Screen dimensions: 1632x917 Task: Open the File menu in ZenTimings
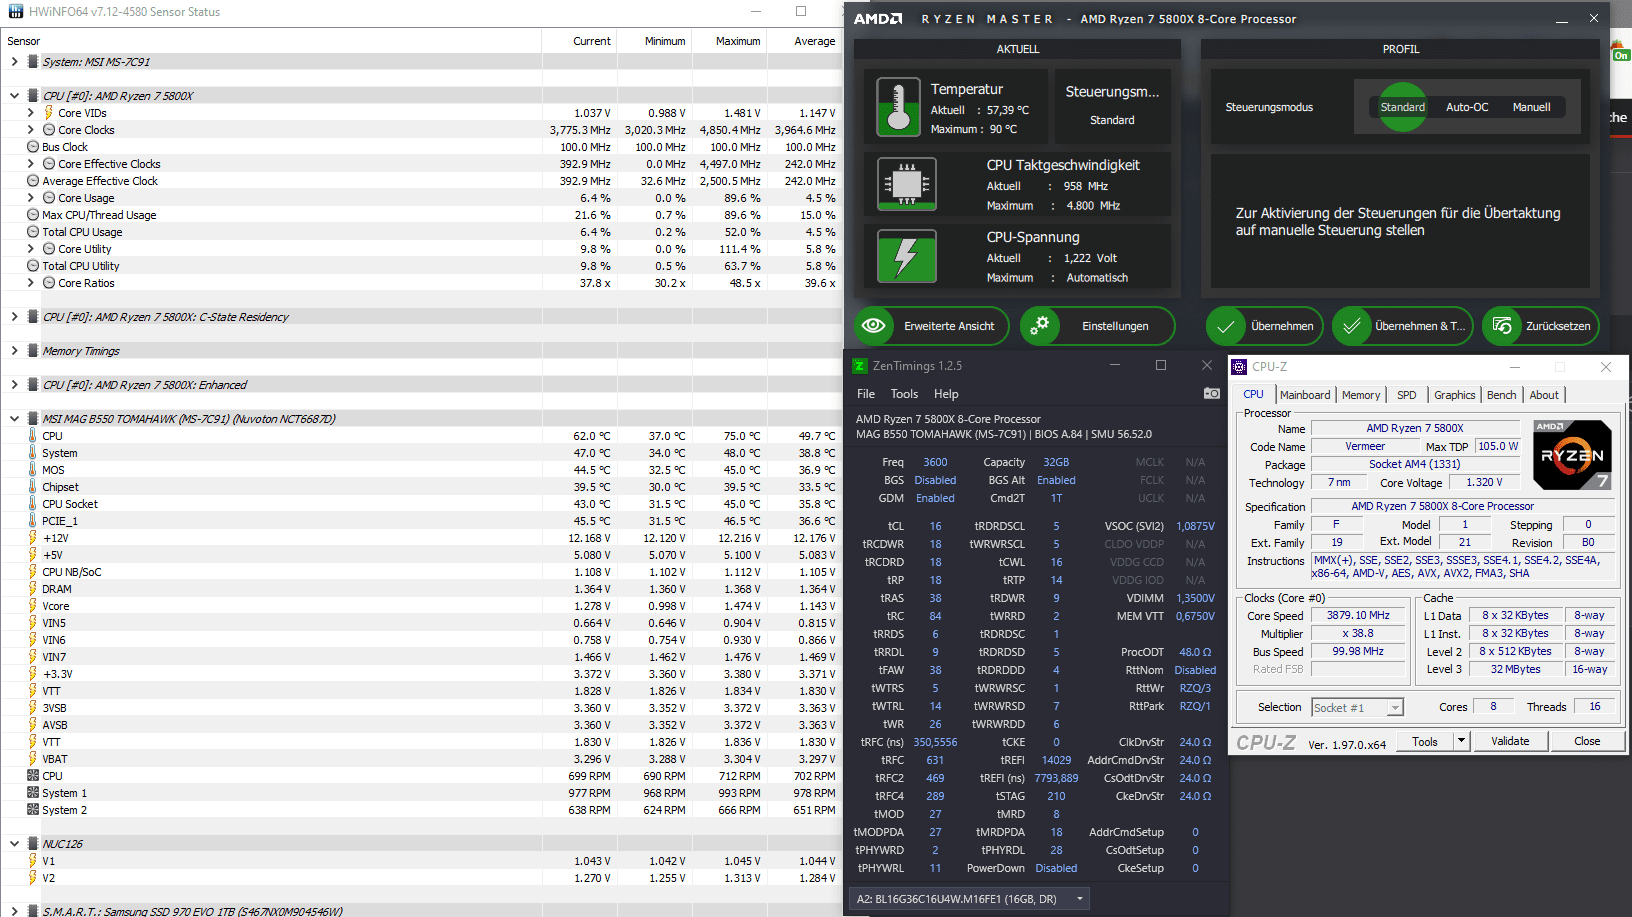pyautogui.click(x=866, y=394)
